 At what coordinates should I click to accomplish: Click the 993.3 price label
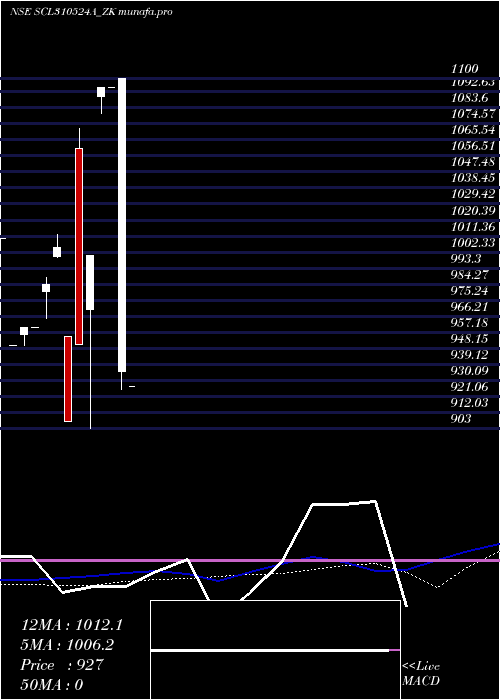pyautogui.click(x=466, y=258)
